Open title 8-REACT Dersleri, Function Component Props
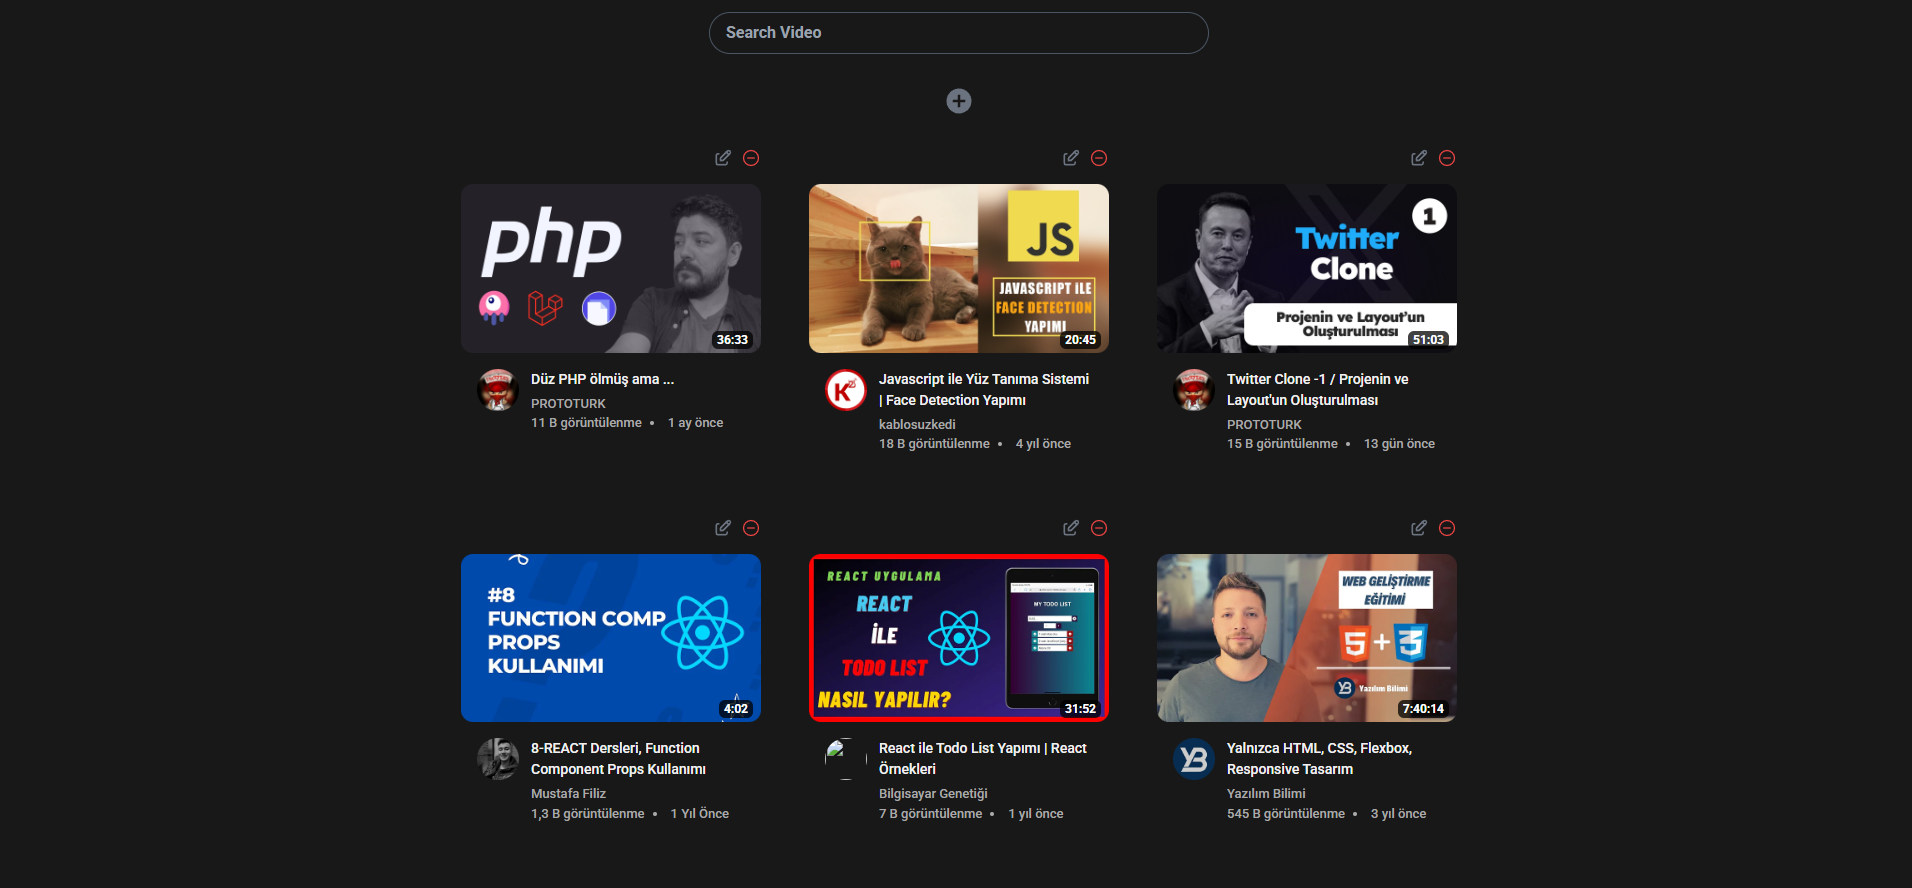This screenshot has width=1912, height=888. click(618, 759)
